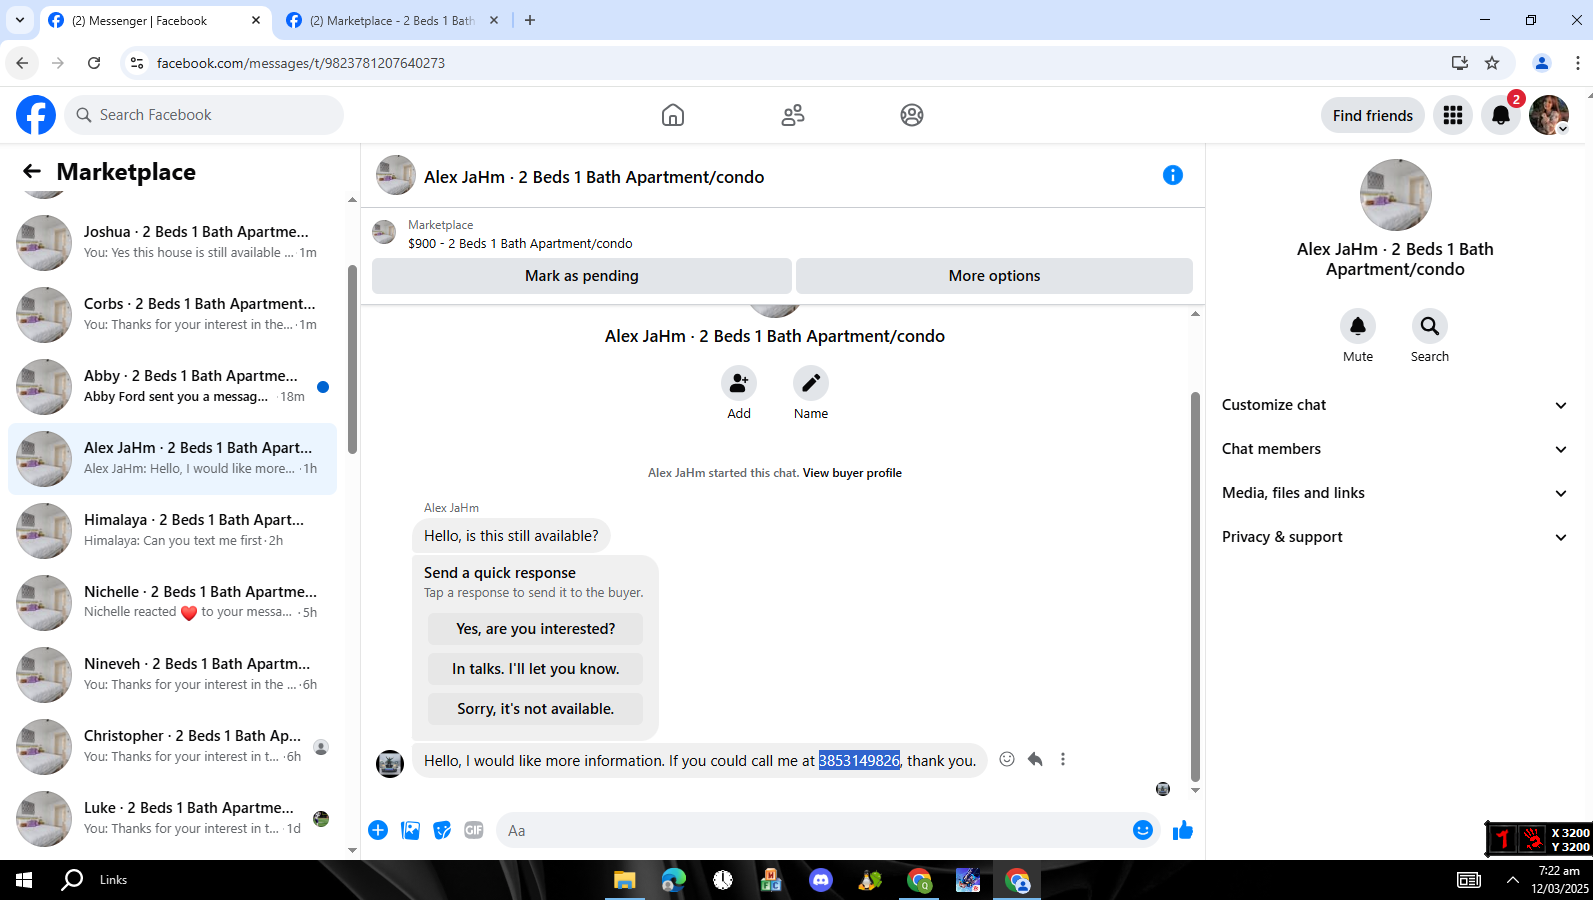This screenshot has height=900, width=1593.
Task: Add people to chat
Action: tap(739, 383)
